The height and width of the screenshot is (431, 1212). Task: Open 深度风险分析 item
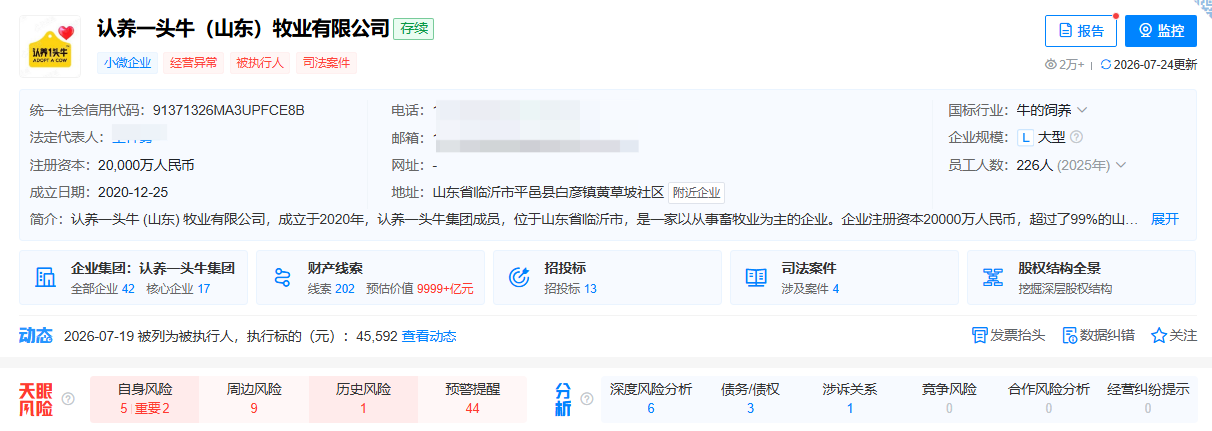[x=651, y=398]
